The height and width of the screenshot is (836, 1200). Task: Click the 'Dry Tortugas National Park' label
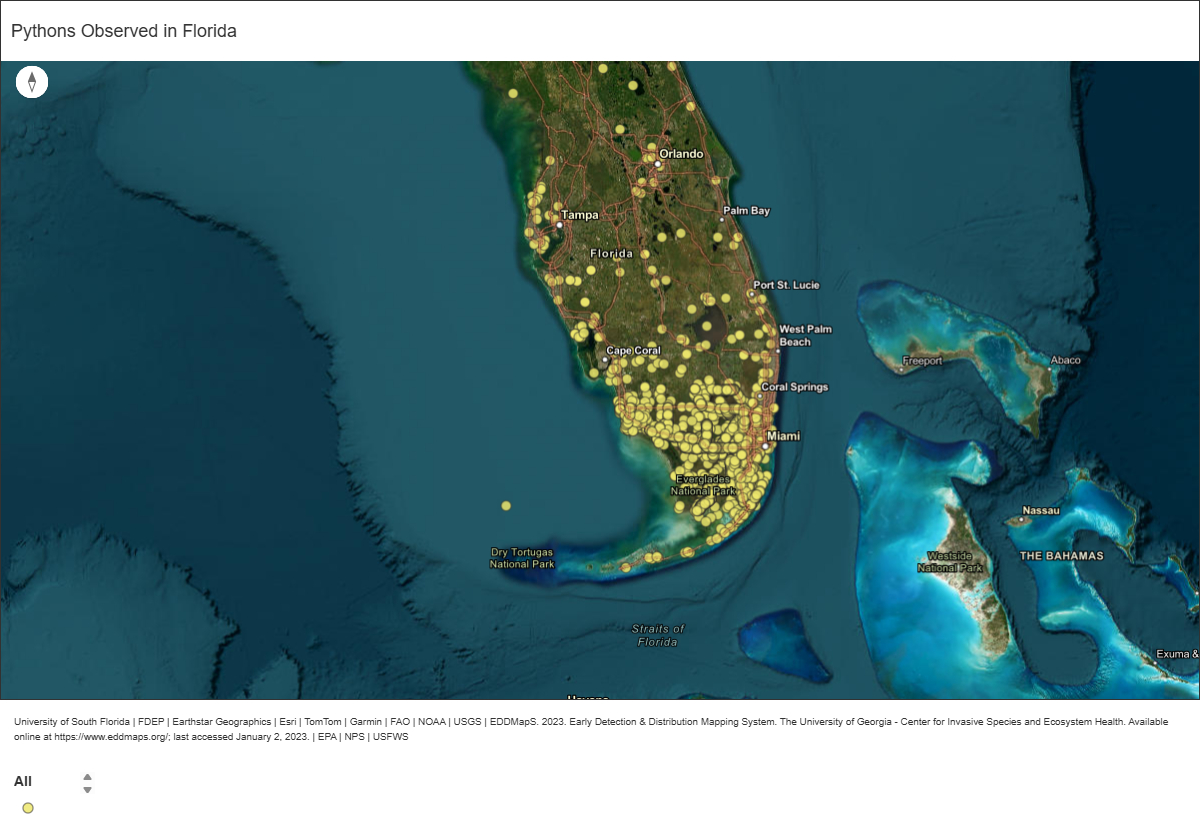(x=522, y=558)
